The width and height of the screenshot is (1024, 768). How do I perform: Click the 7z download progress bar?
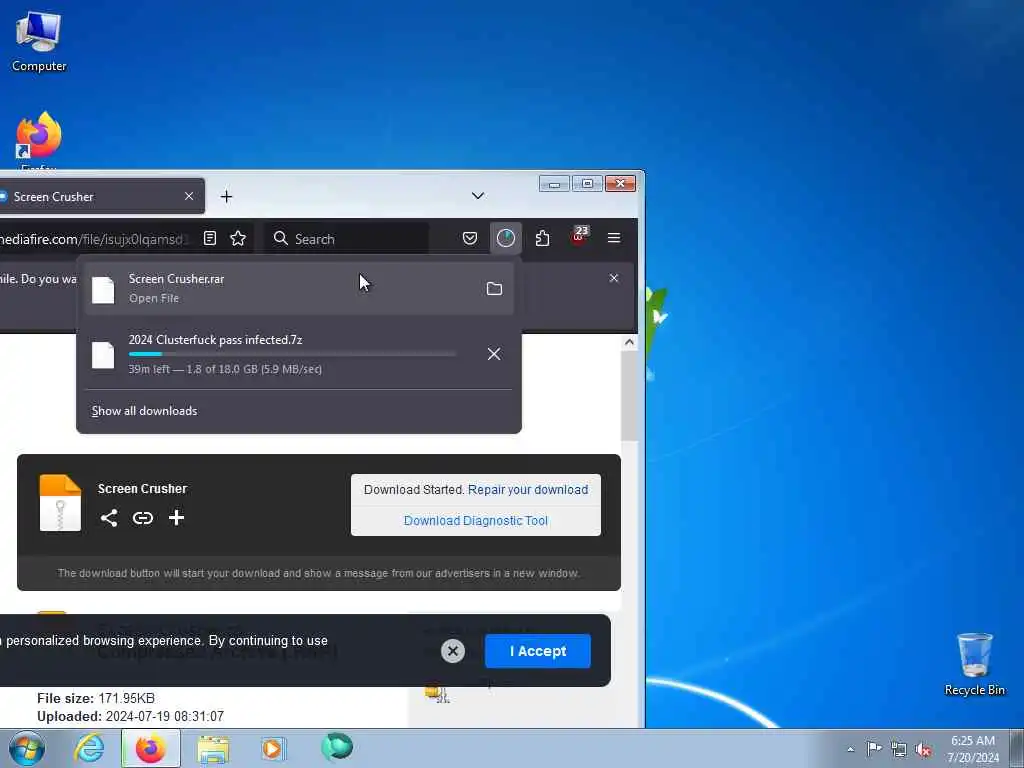click(x=292, y=354)
